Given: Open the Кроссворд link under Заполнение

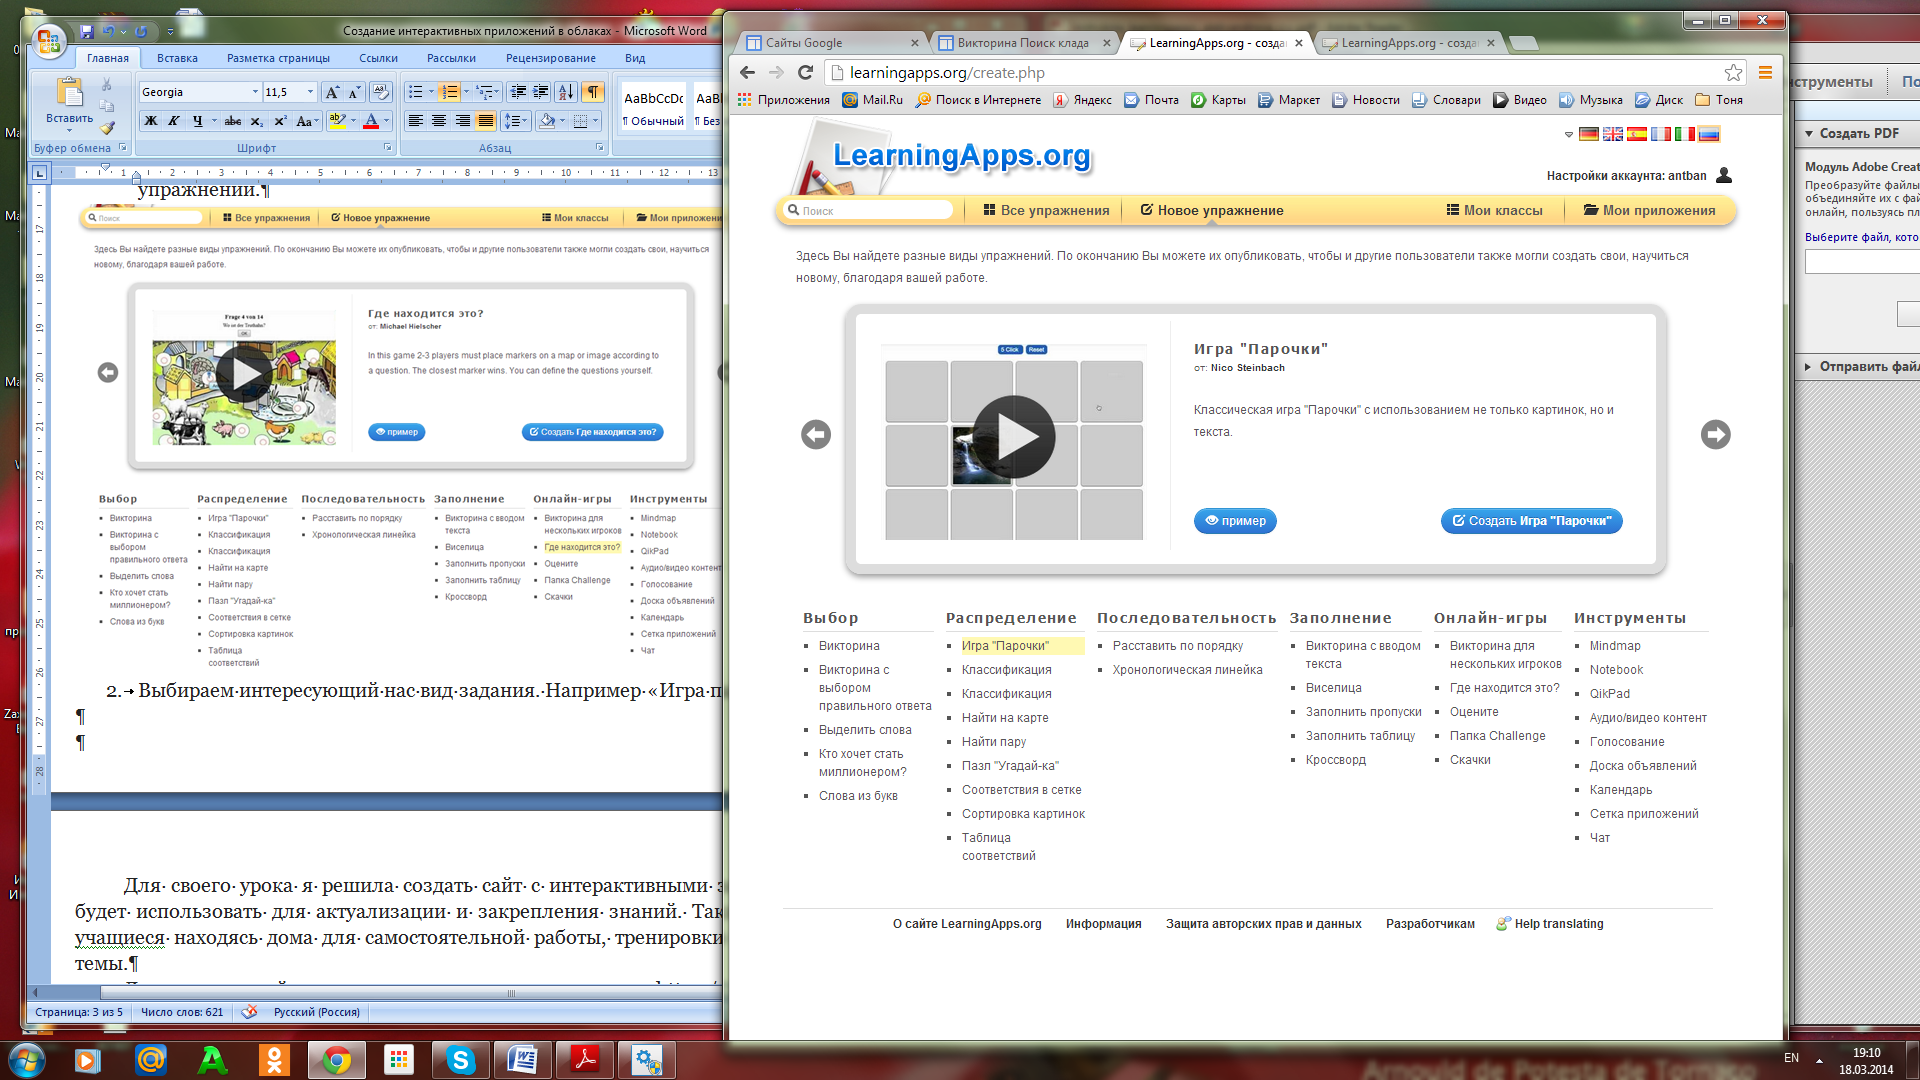Looking at the screenshot, I should tap(1336, 760).
